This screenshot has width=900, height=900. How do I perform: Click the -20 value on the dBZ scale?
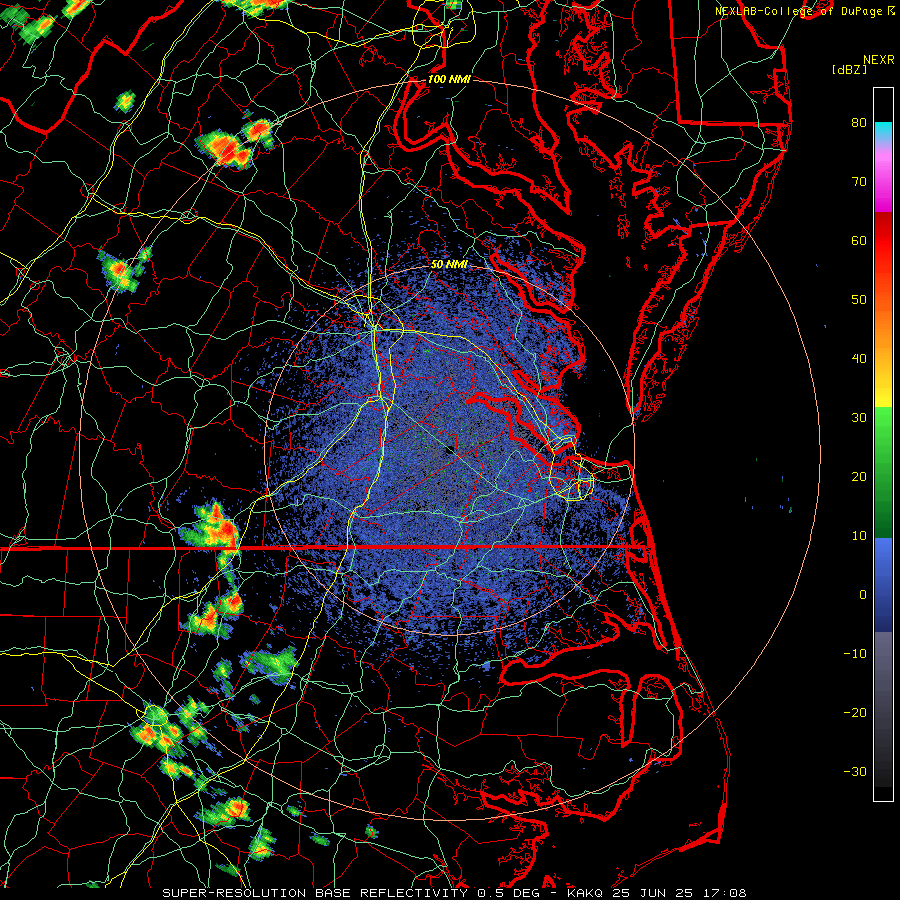[855, 713]
